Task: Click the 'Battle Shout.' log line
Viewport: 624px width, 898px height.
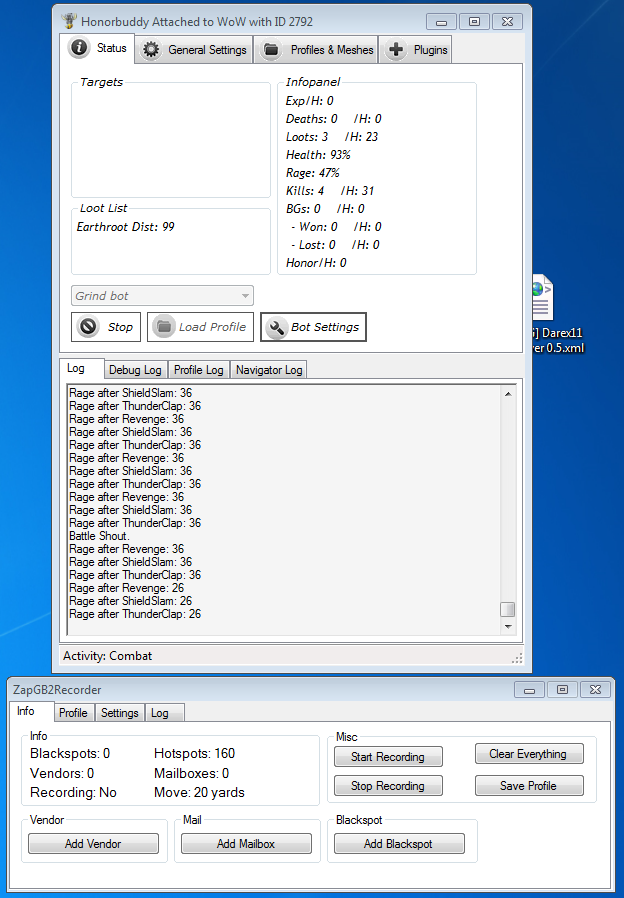Action: coord(99,536)
